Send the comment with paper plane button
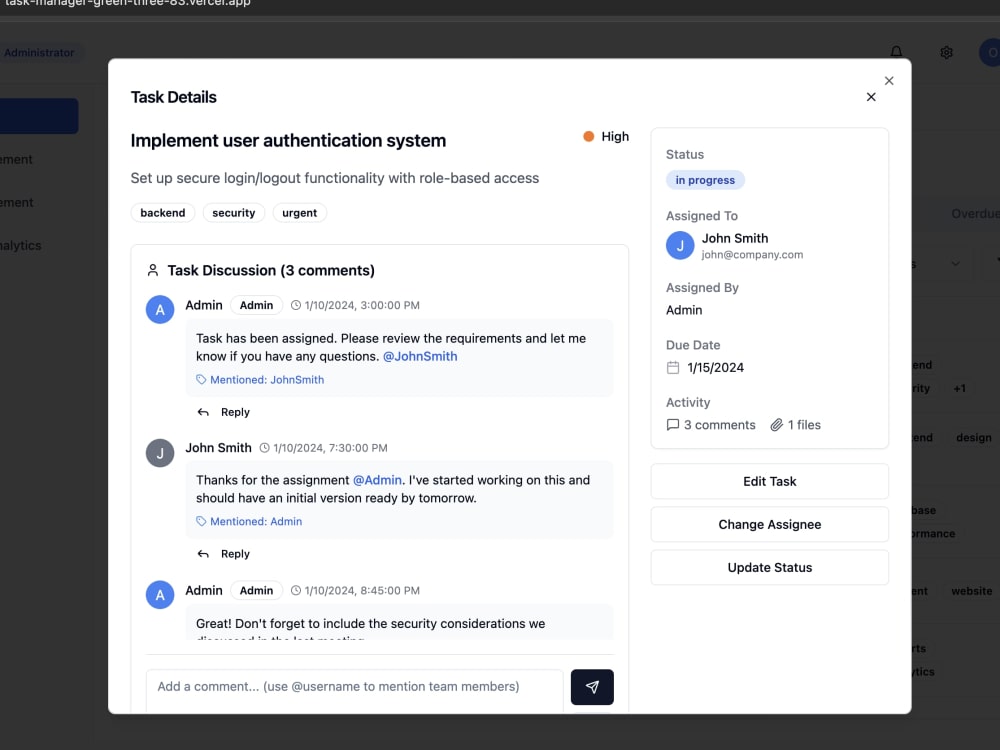 point(592,687)
